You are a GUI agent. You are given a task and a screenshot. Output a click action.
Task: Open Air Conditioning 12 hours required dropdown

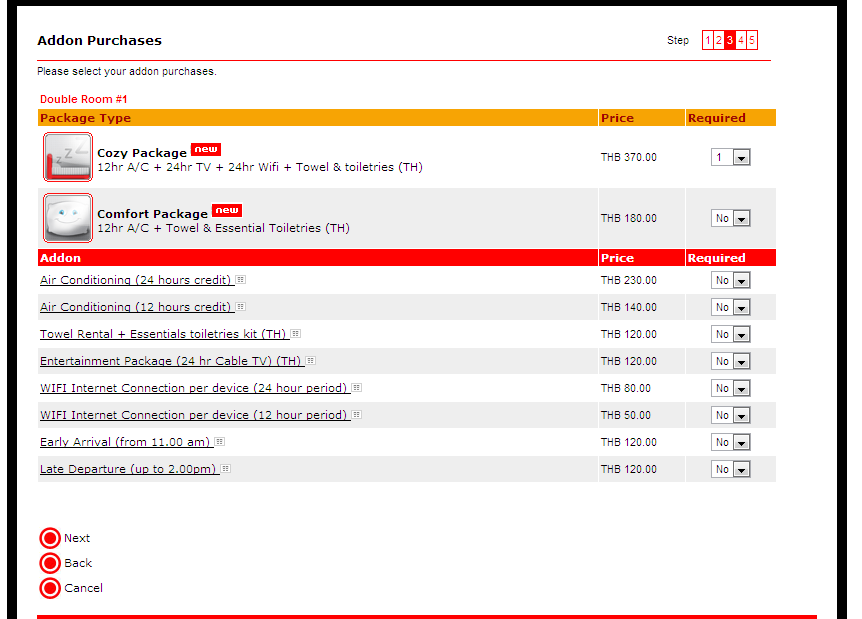(731, 307)
